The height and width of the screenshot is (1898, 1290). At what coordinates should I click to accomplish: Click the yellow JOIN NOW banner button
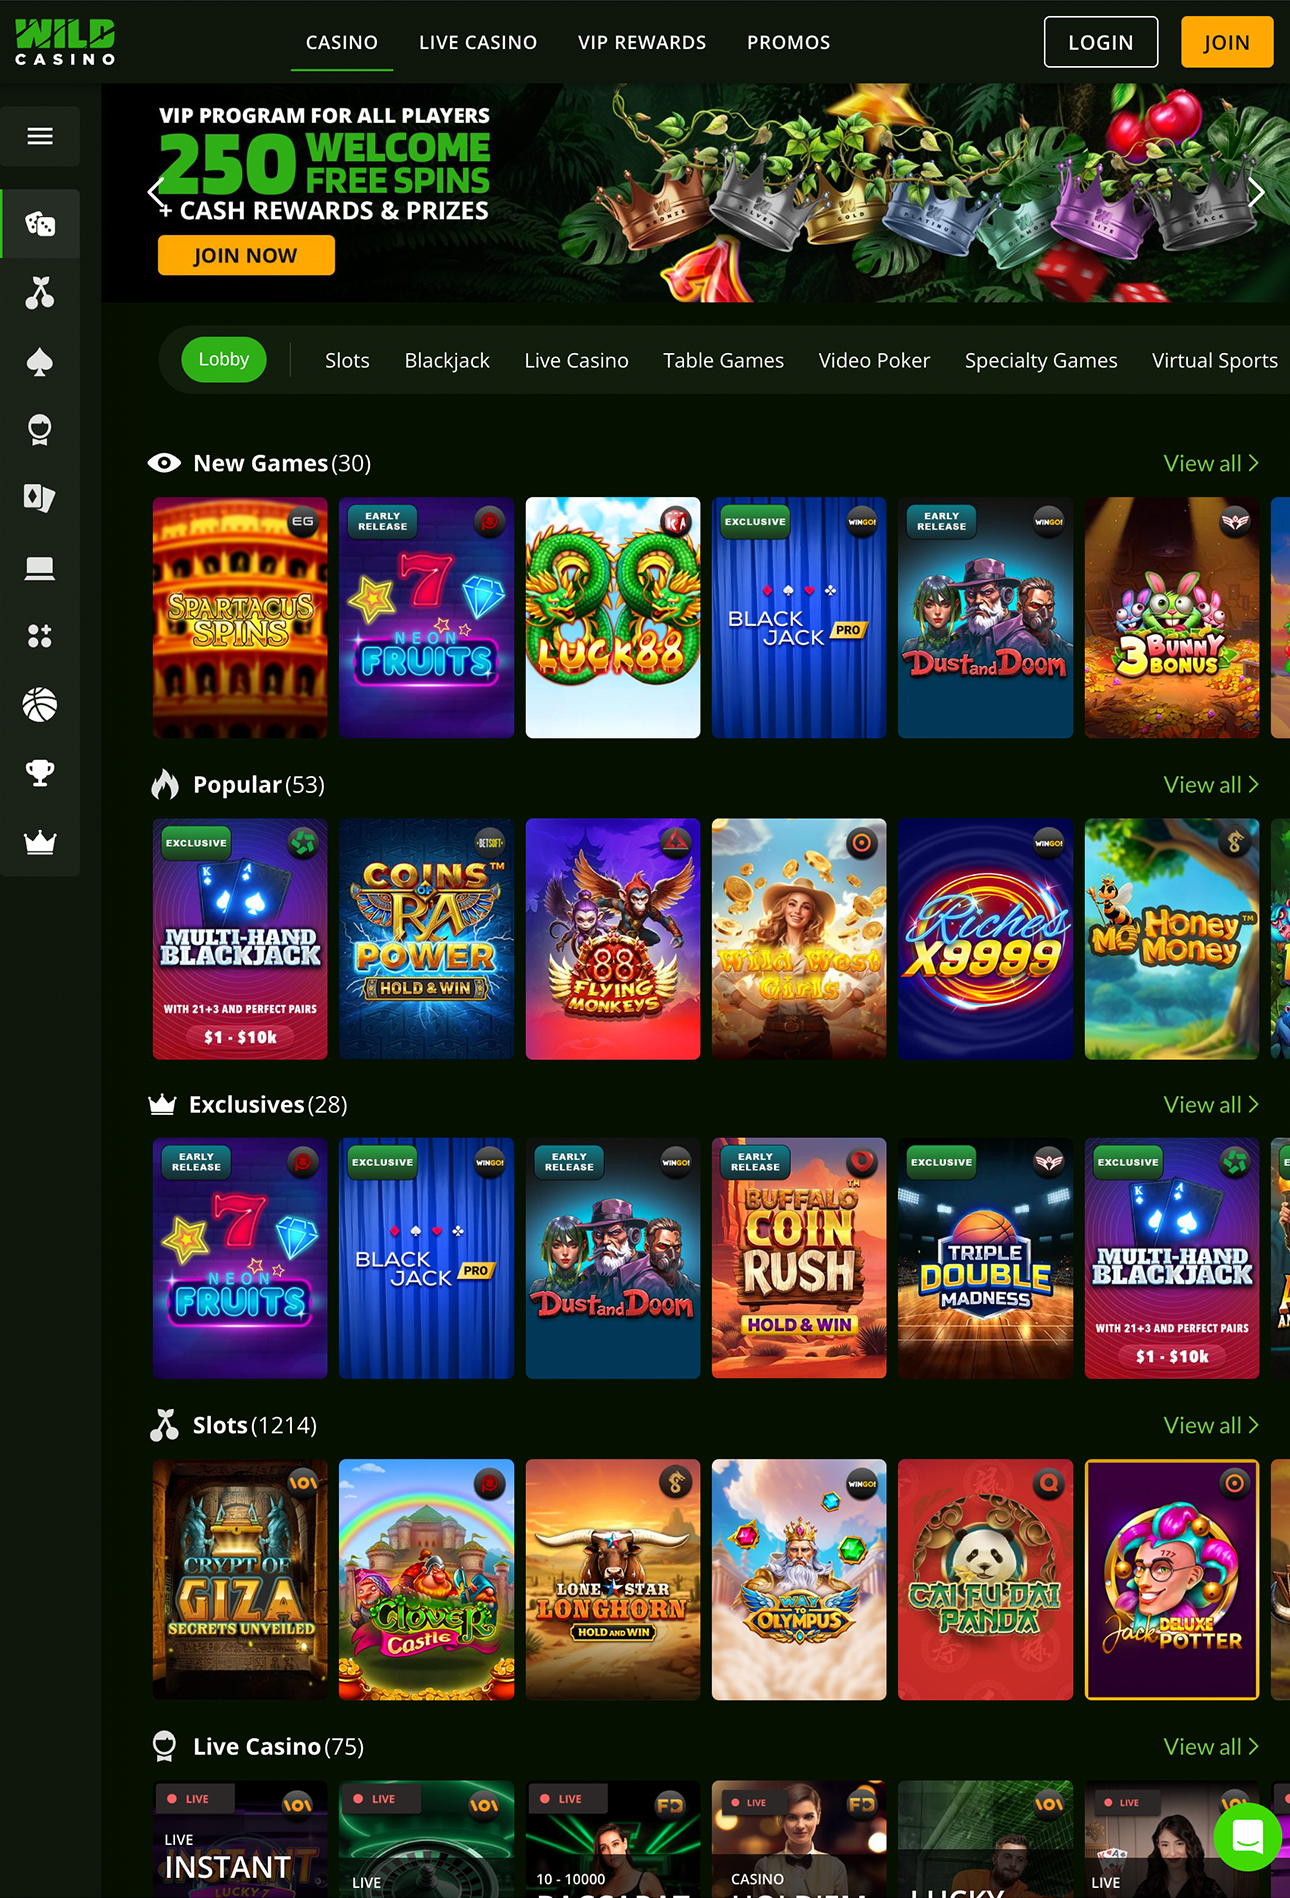246,255
